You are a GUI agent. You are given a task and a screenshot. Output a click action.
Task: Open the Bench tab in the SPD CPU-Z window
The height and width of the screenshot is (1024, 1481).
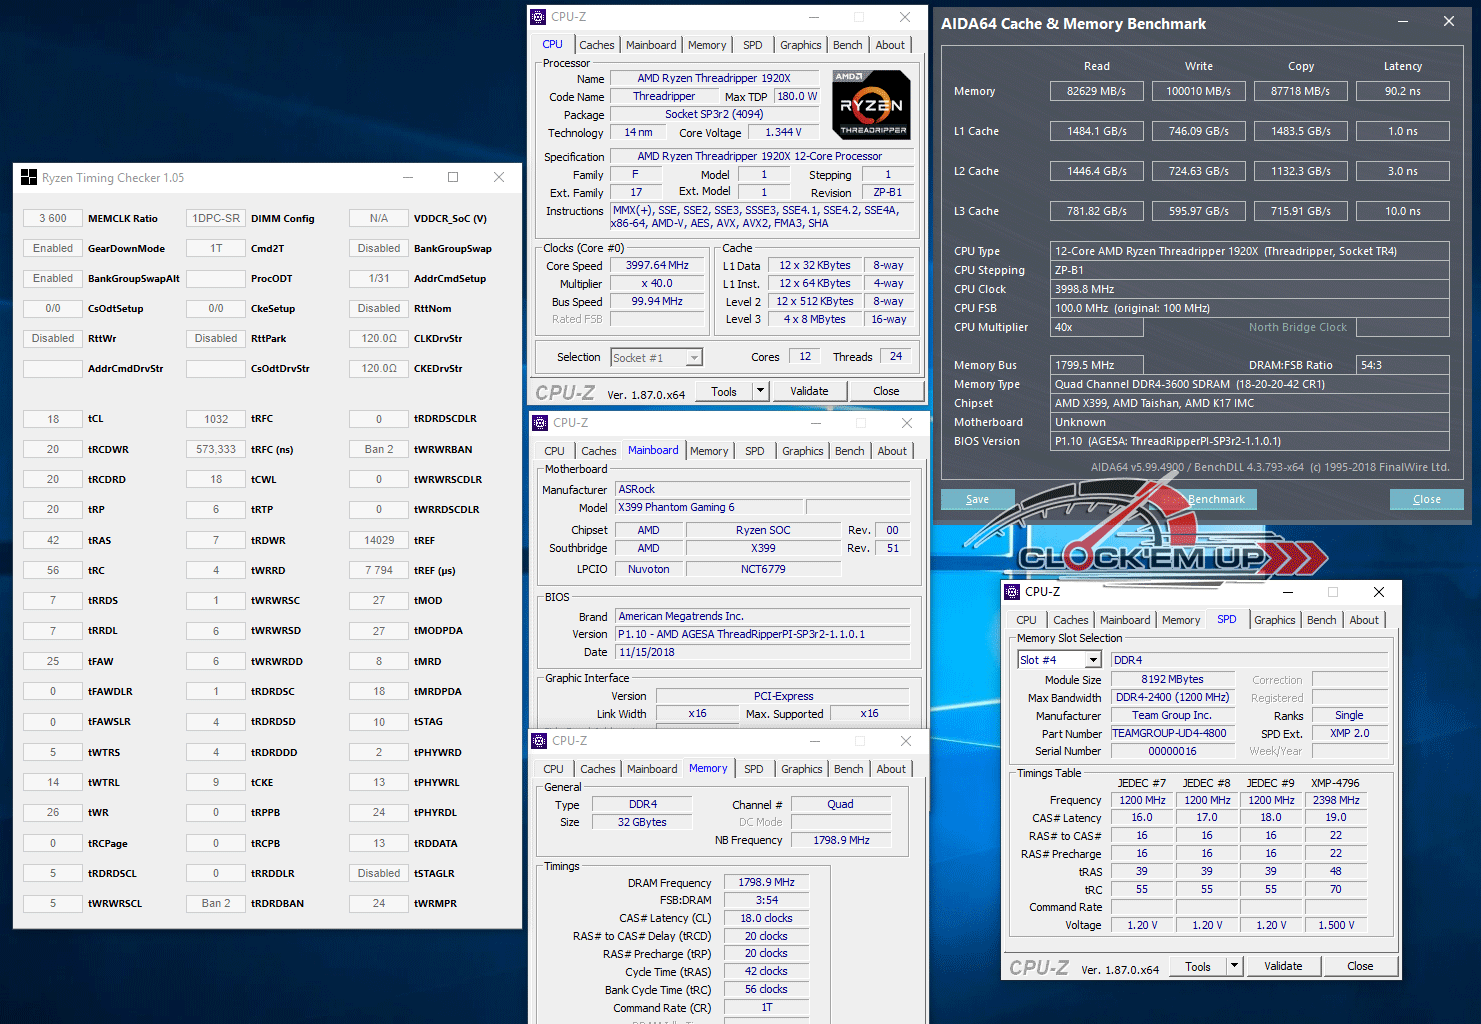coord(1321,620)
